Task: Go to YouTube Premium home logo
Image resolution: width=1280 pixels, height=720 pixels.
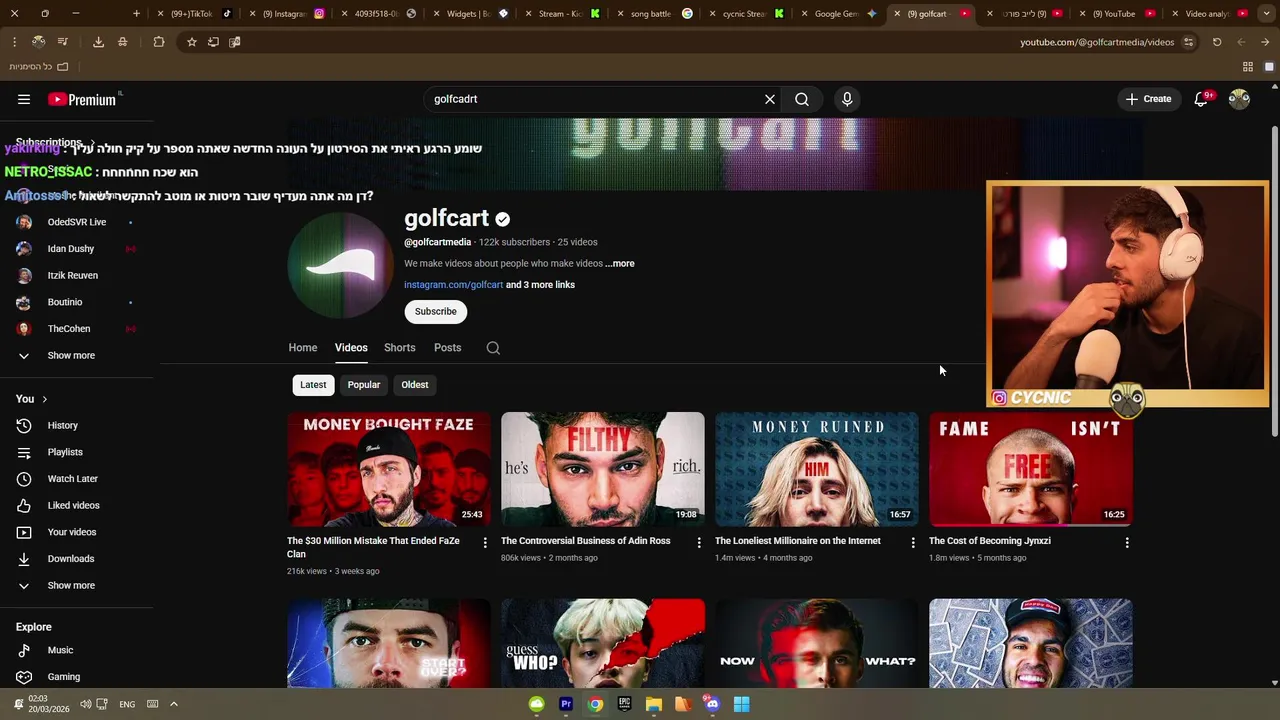Action: (x=82, y=99)
